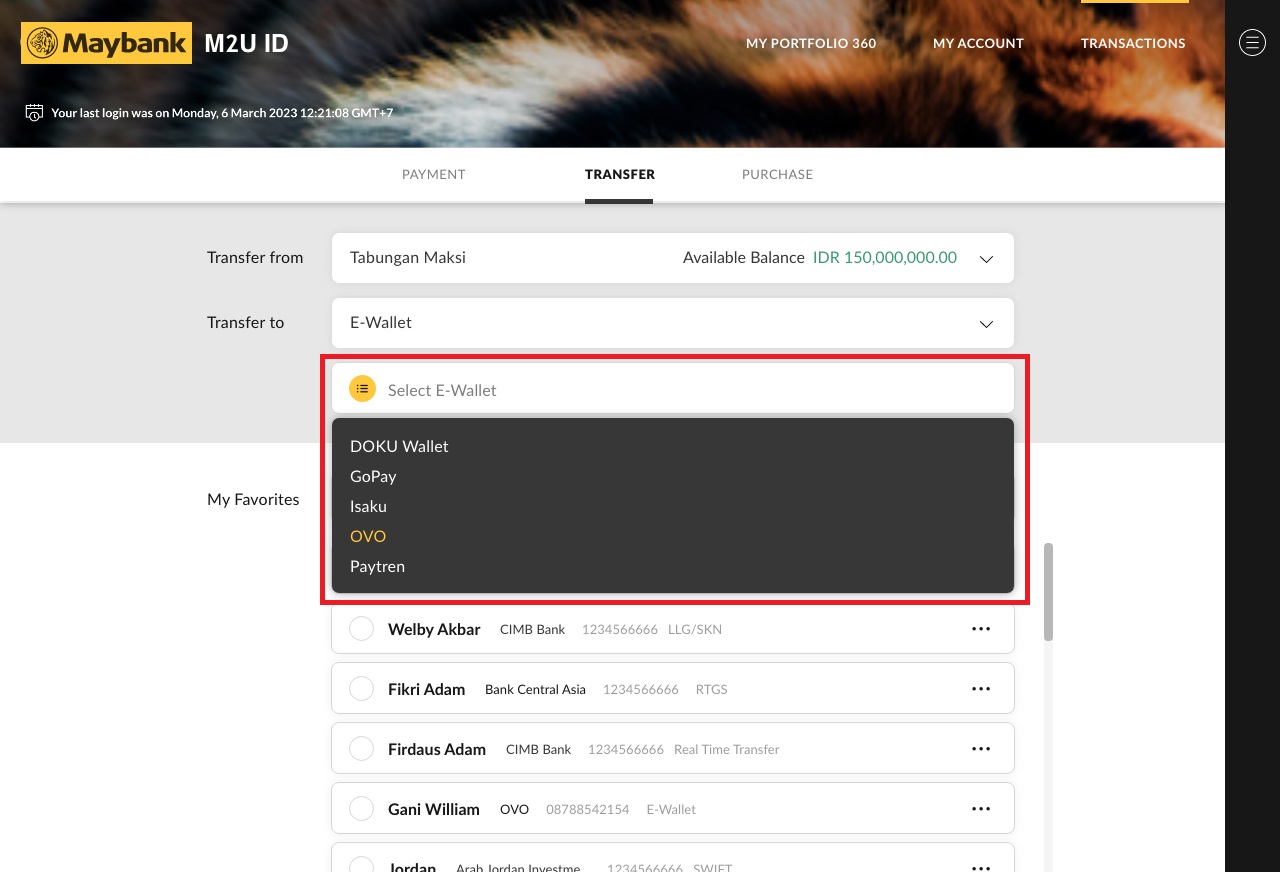Select Firdaus Adam radio button
The height and width of the screenshot is (872, 1280).
coord(361,749)
